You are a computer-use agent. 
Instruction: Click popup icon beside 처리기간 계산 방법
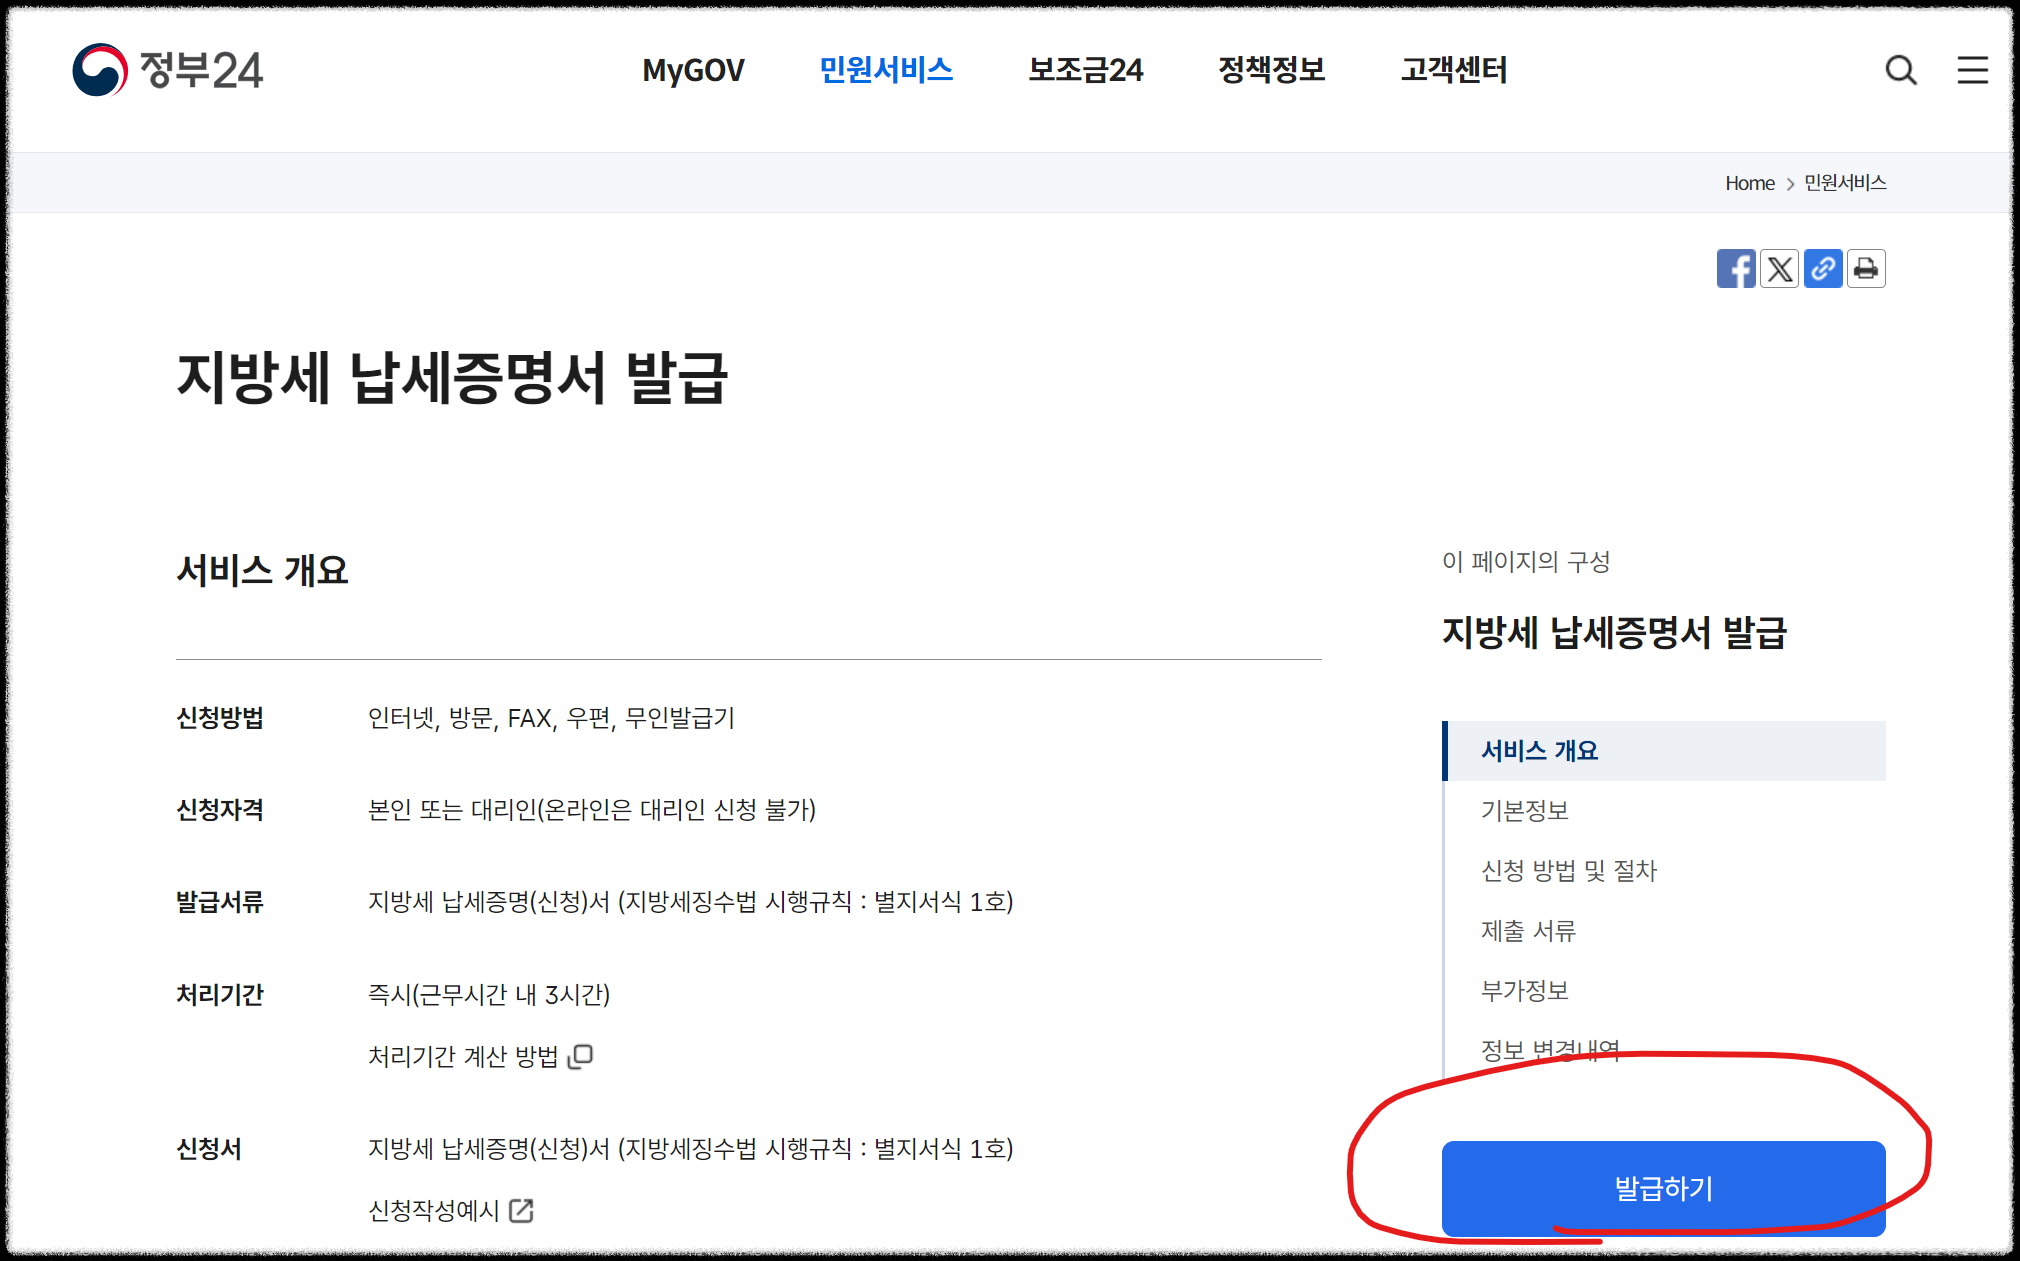581,1056
